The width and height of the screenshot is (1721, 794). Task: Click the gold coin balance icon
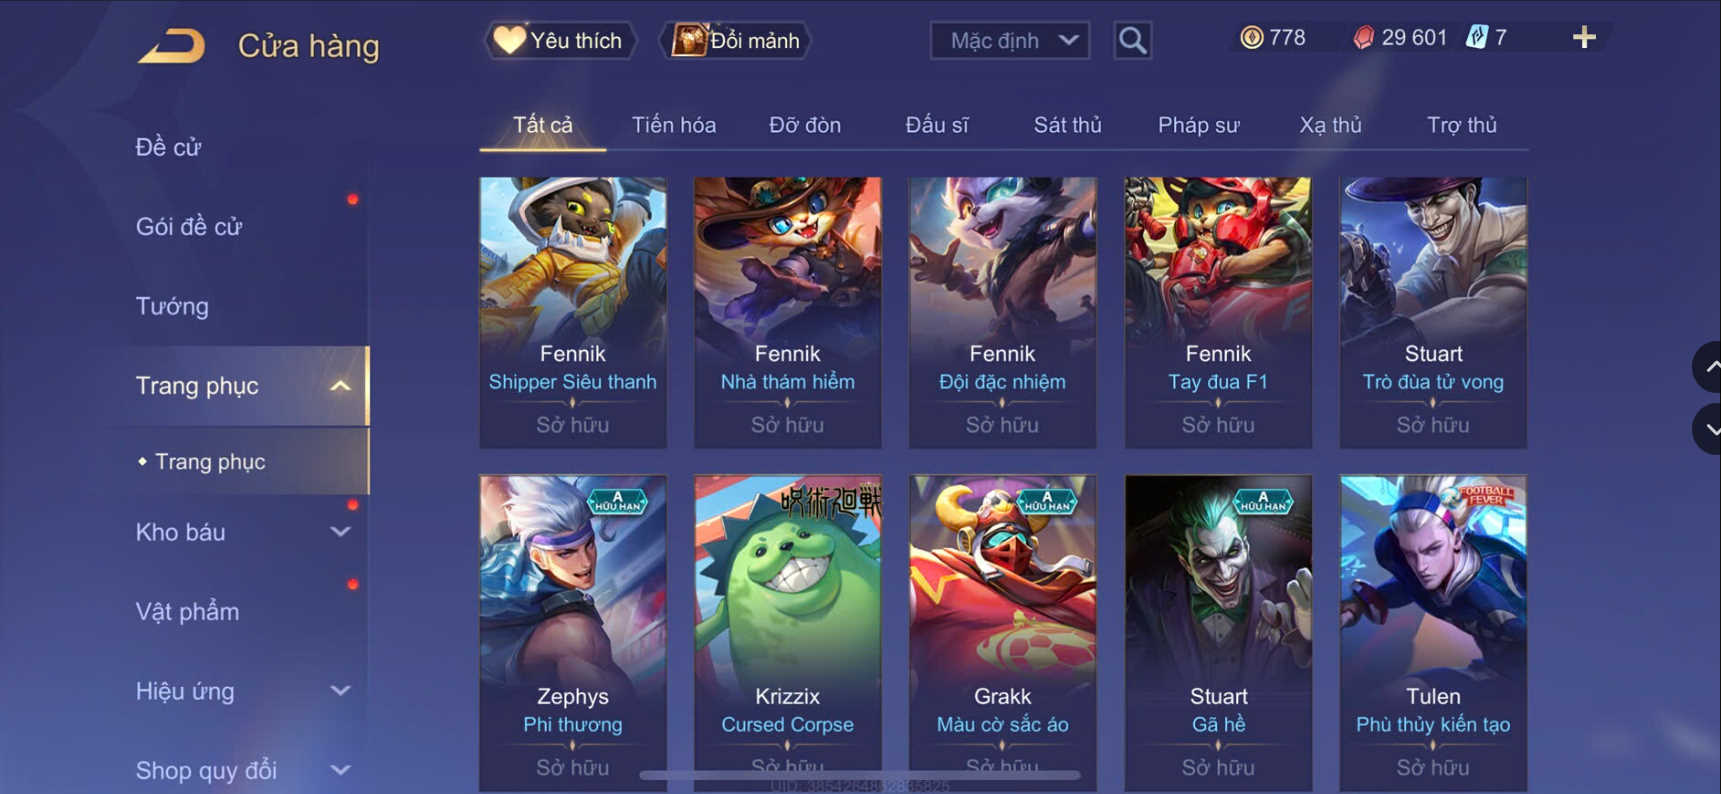pyautogui.click(x=1251, y=38)
